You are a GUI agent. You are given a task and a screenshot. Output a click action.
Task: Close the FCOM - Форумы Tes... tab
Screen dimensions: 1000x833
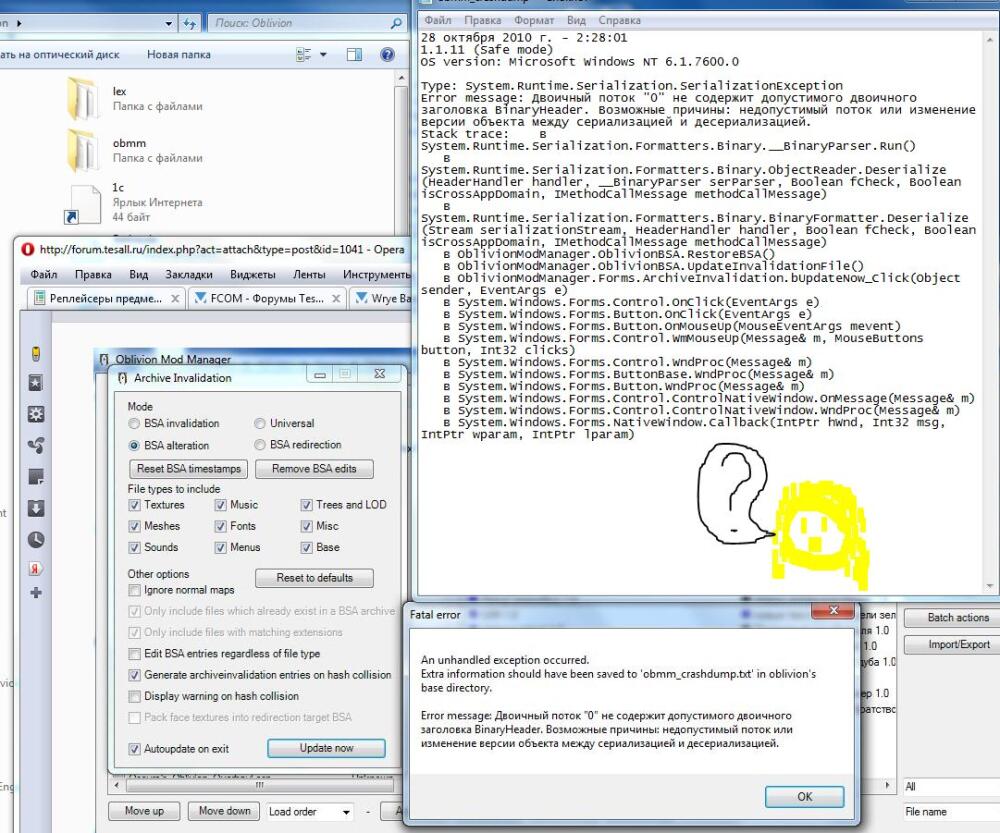[x=336, y=299]
